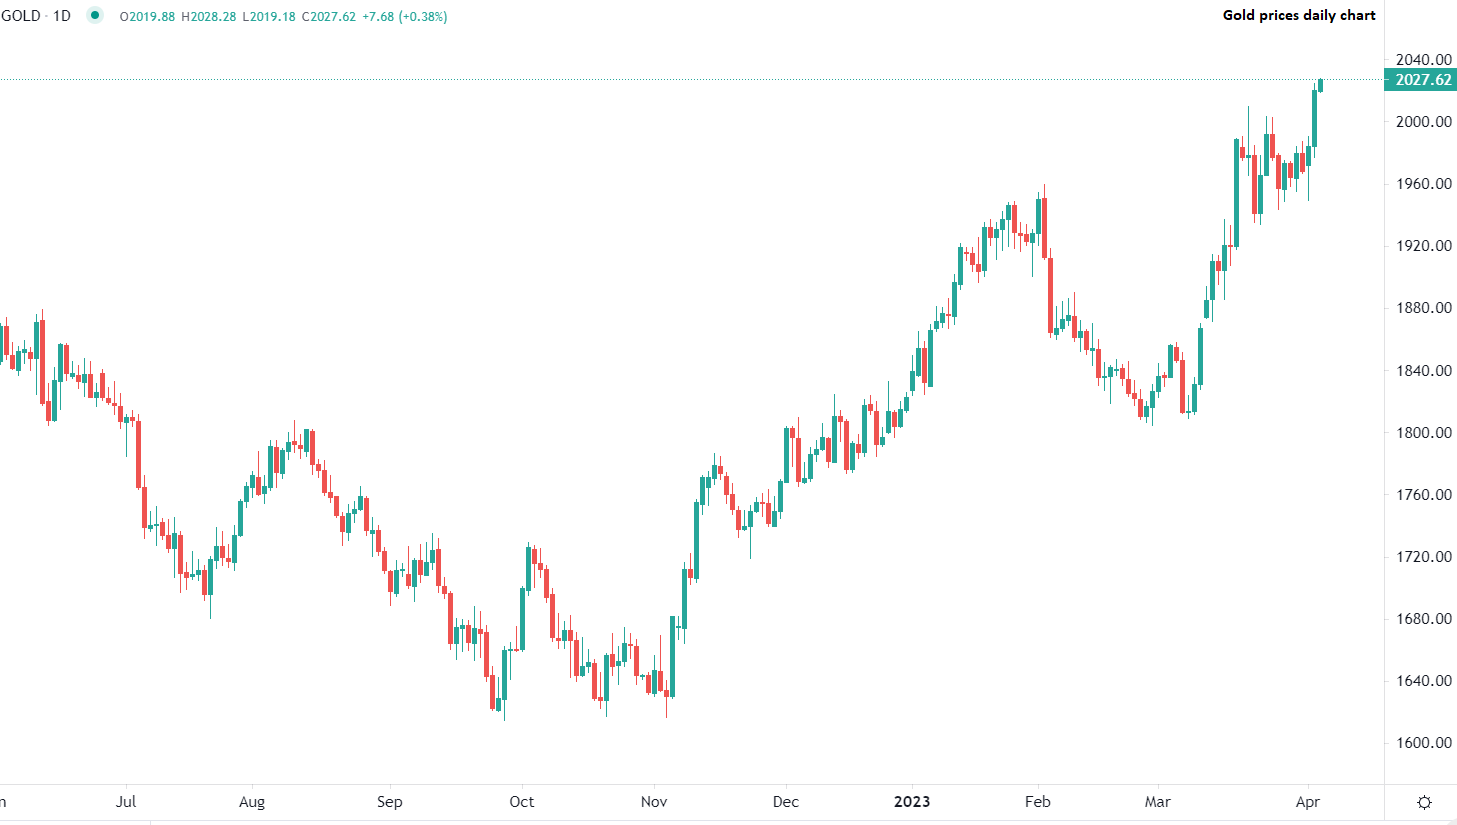Screen dimensions: 1457x825
Task: Click the dotted line at the all-time high
Action: pyautogui.click(x=700, y=78)
